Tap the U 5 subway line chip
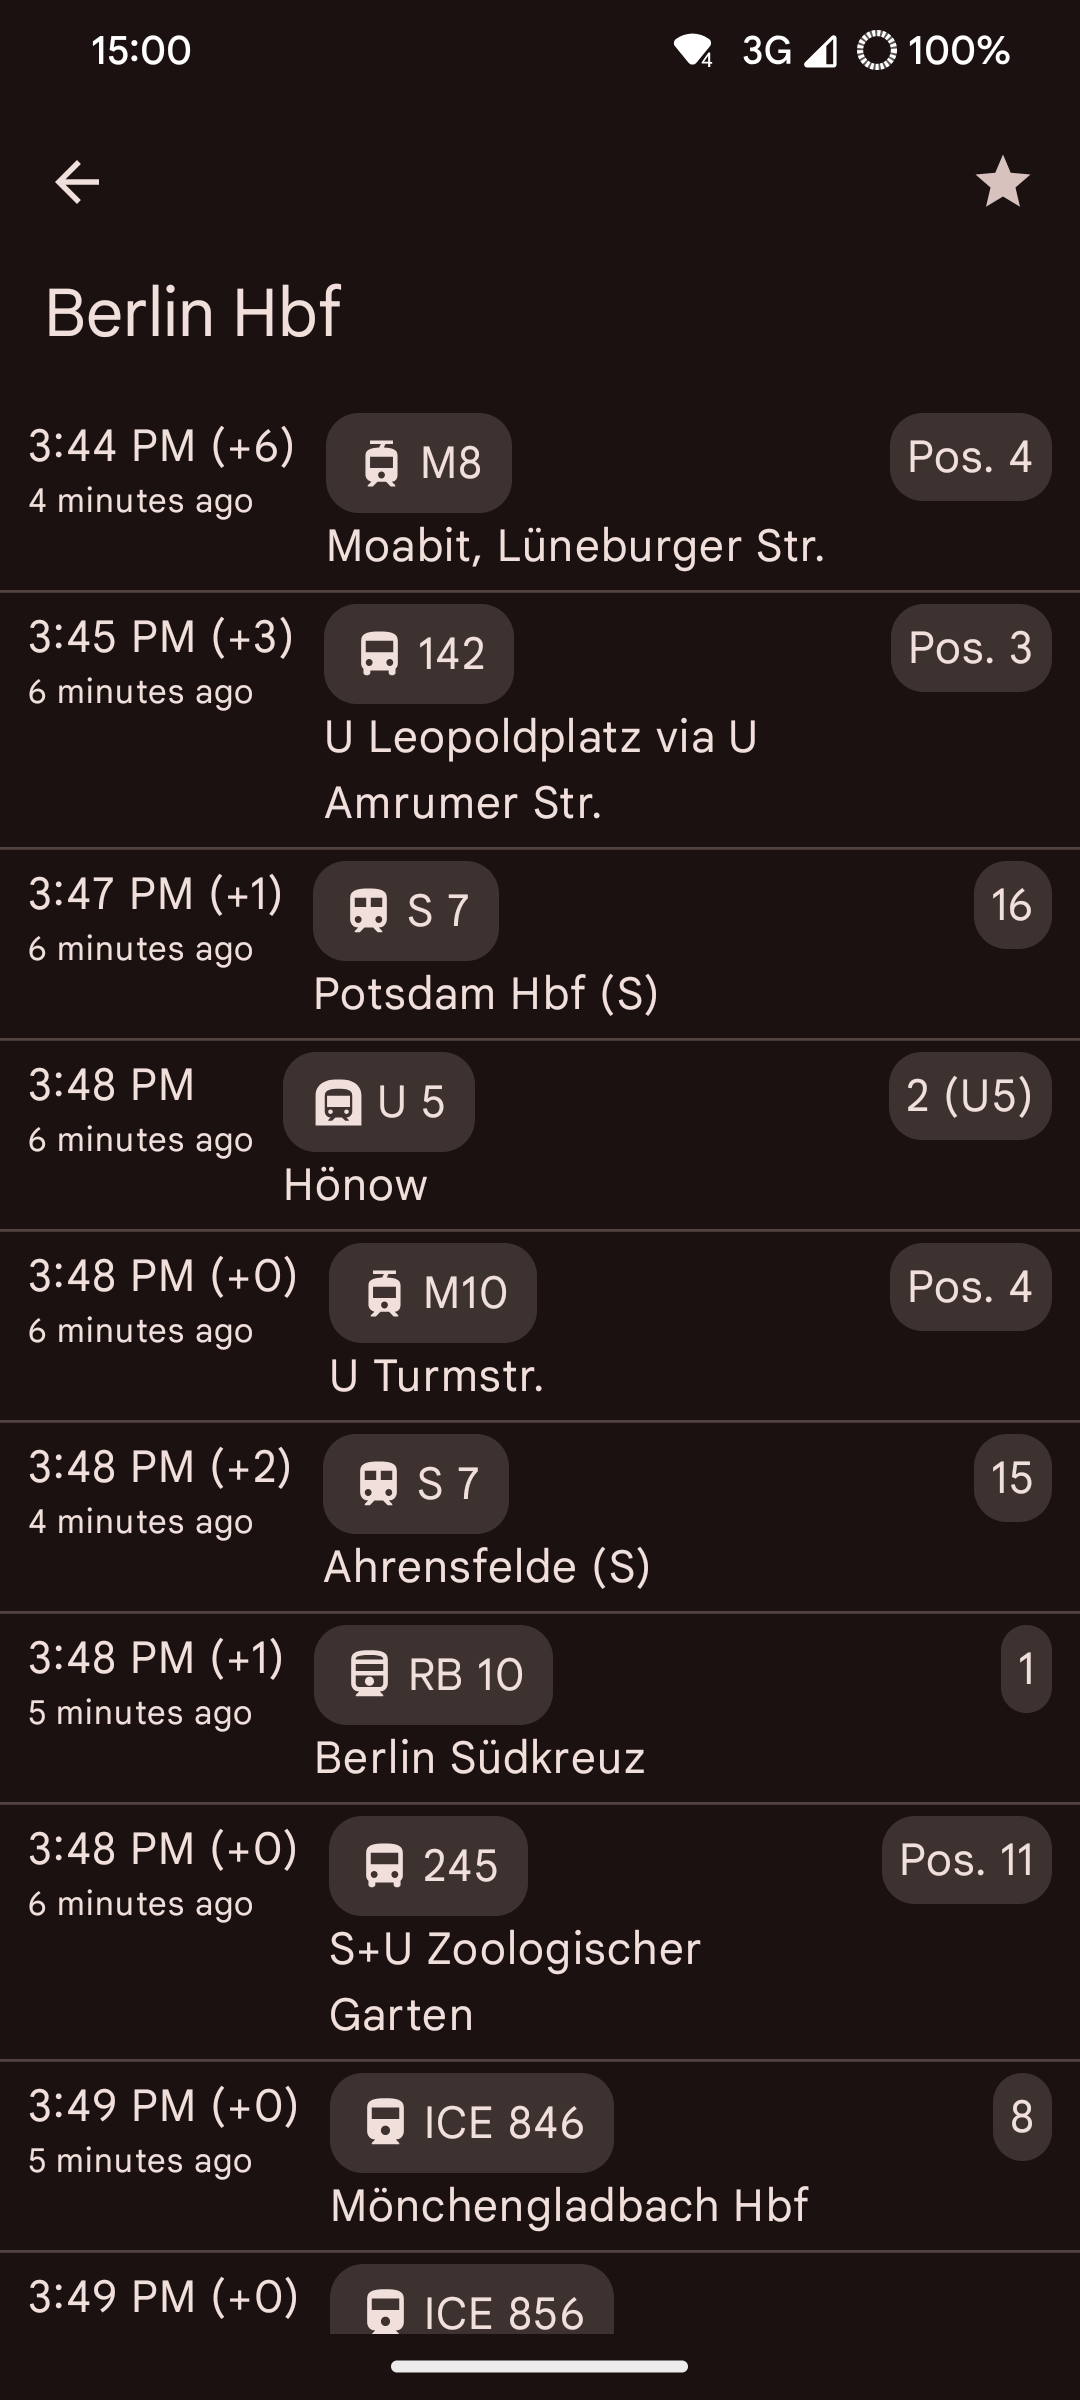 379,1102
